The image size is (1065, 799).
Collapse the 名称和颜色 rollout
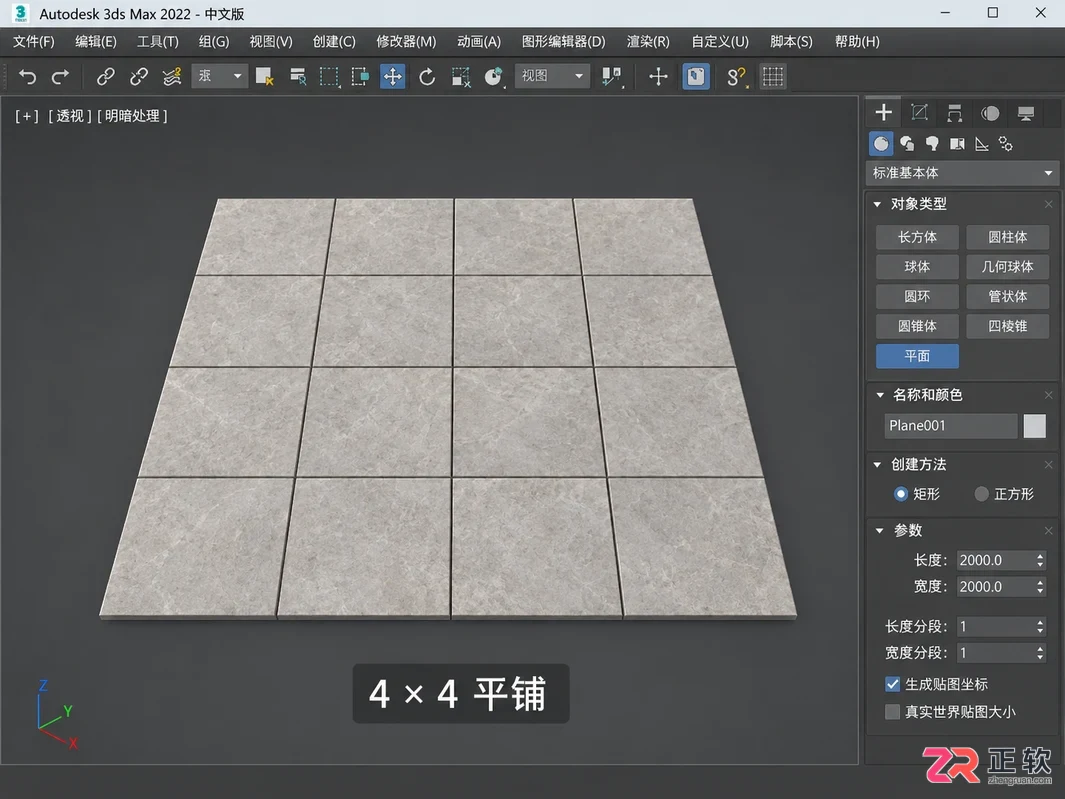[880, 395]
